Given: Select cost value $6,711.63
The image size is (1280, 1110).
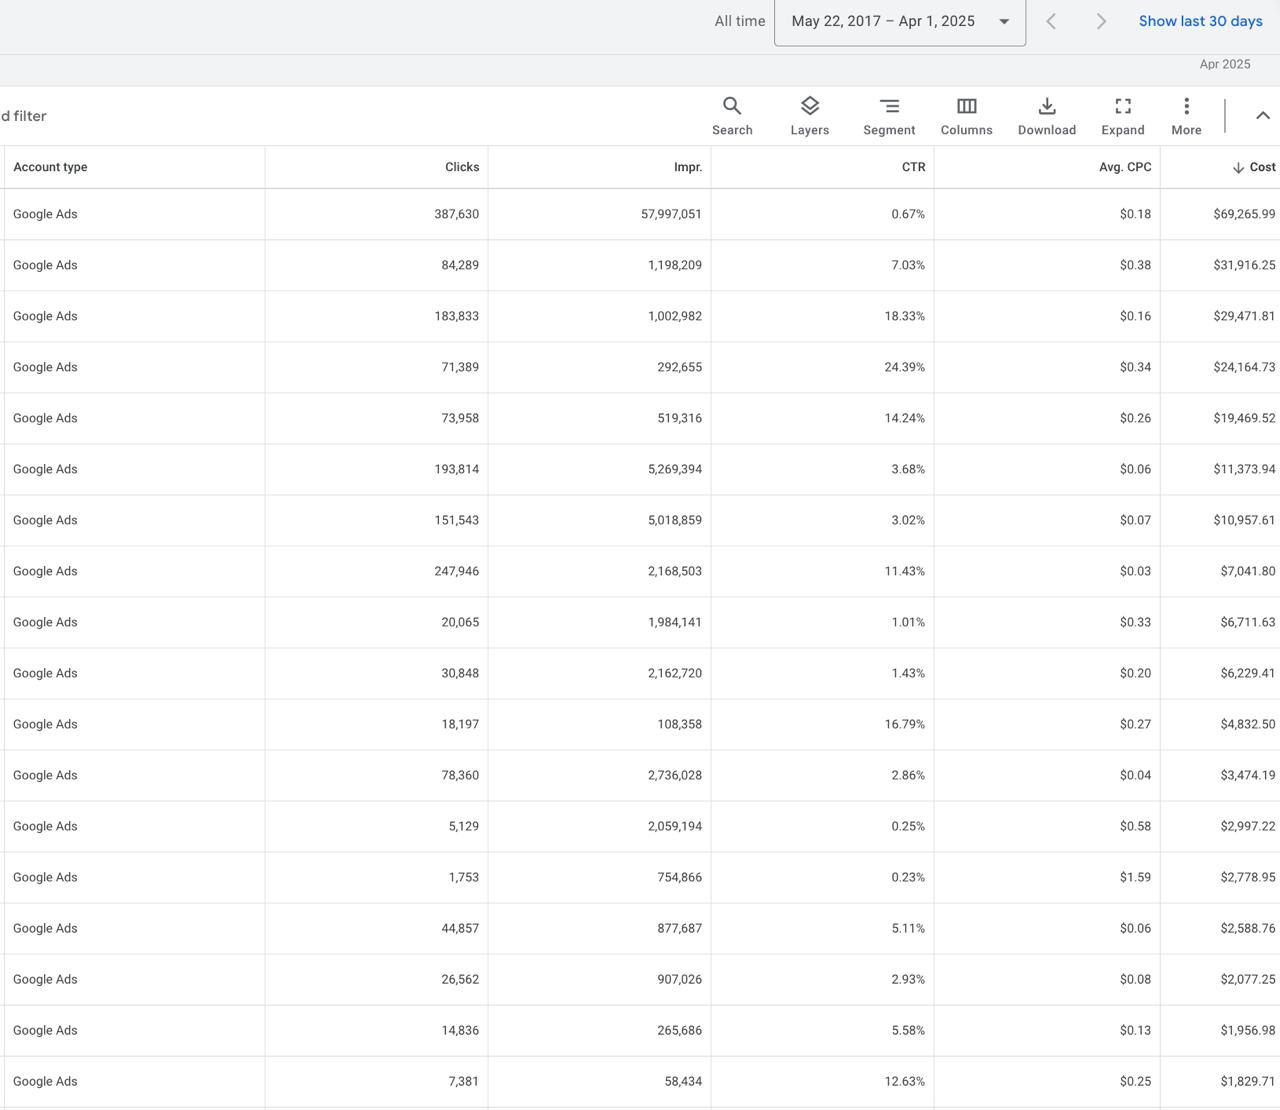Looking at the screenshot, I should 1248,622.
